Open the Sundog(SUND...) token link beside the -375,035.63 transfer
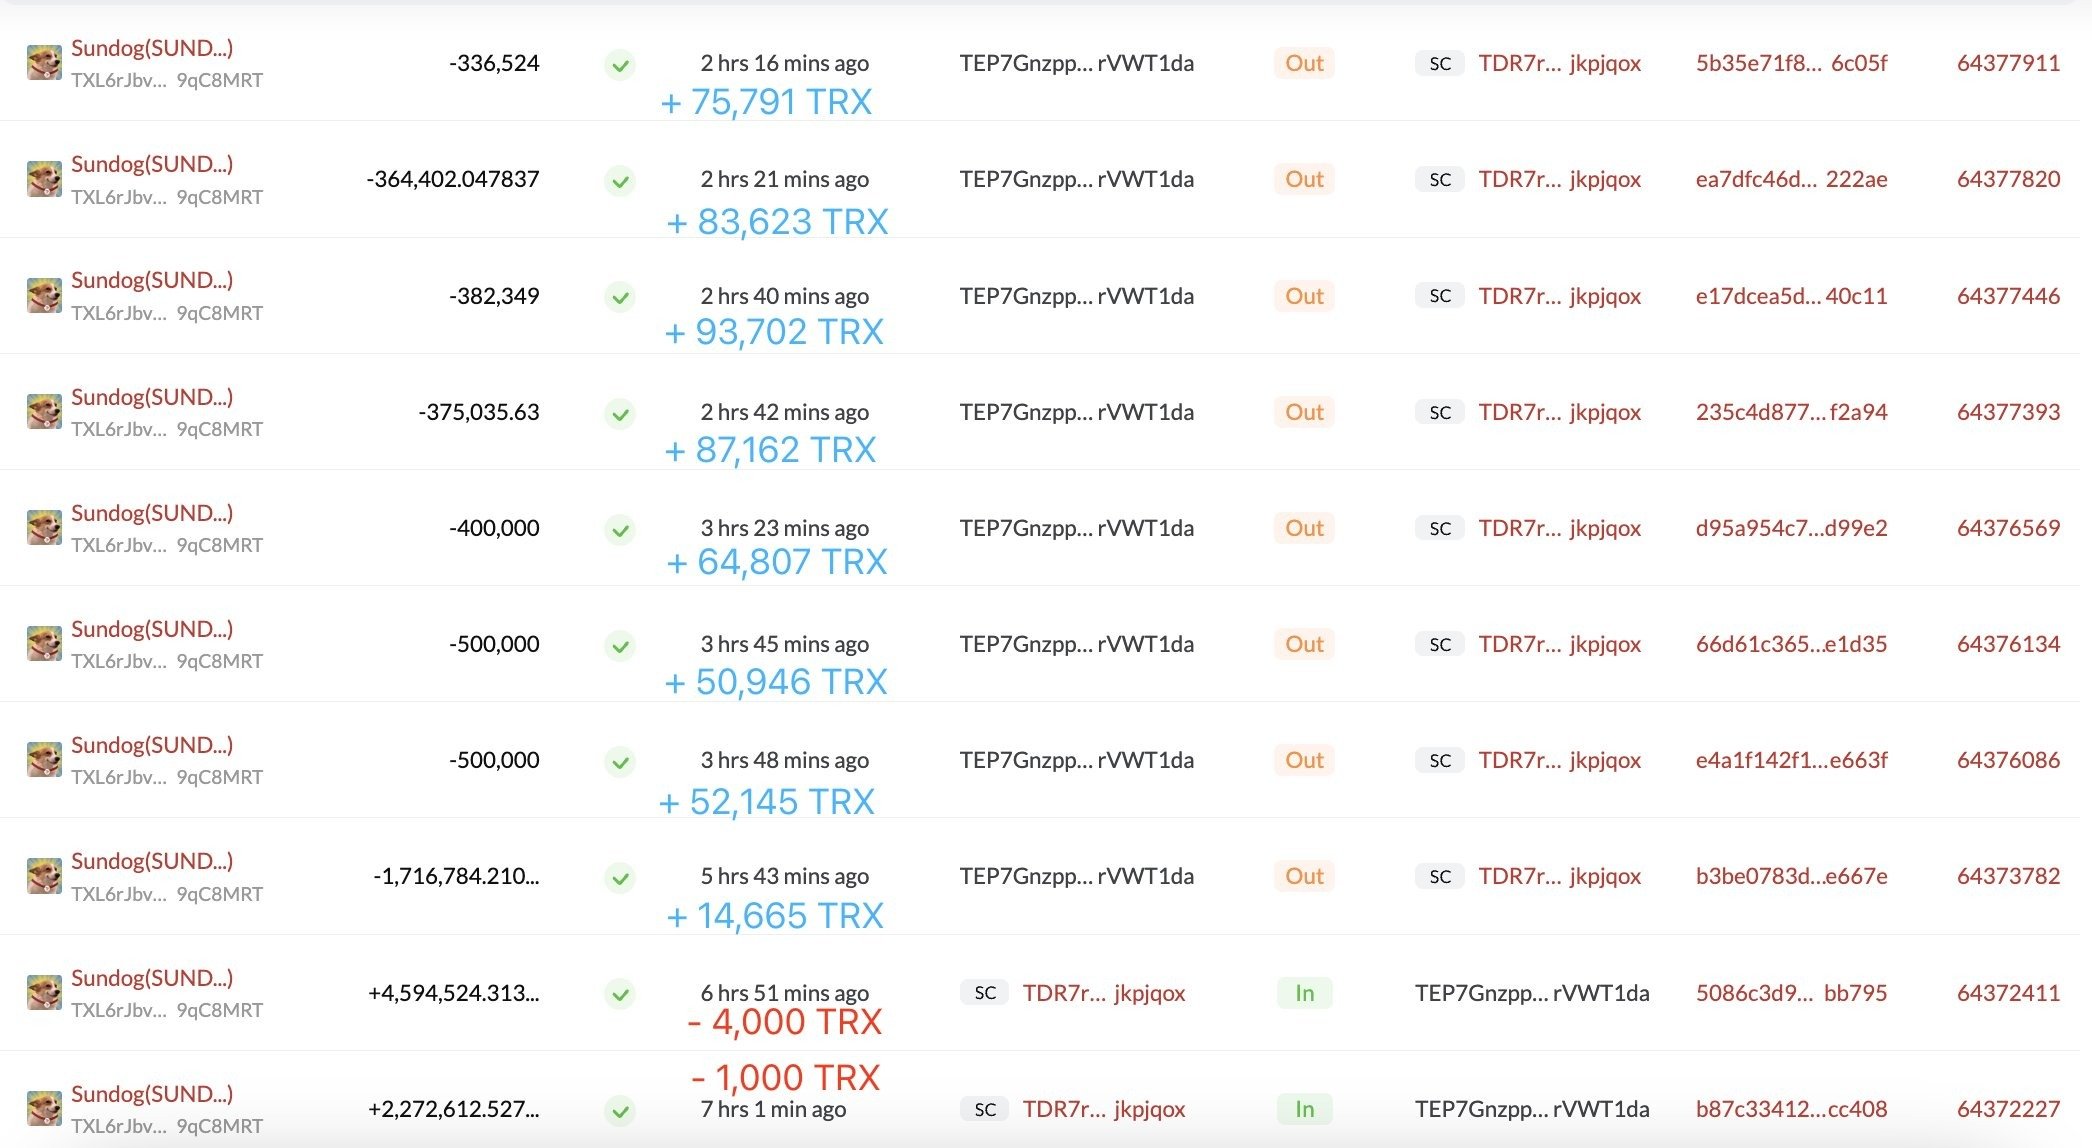This screenshot has height=1148, width=2092. pyautogui.click(x=152, y=397)
